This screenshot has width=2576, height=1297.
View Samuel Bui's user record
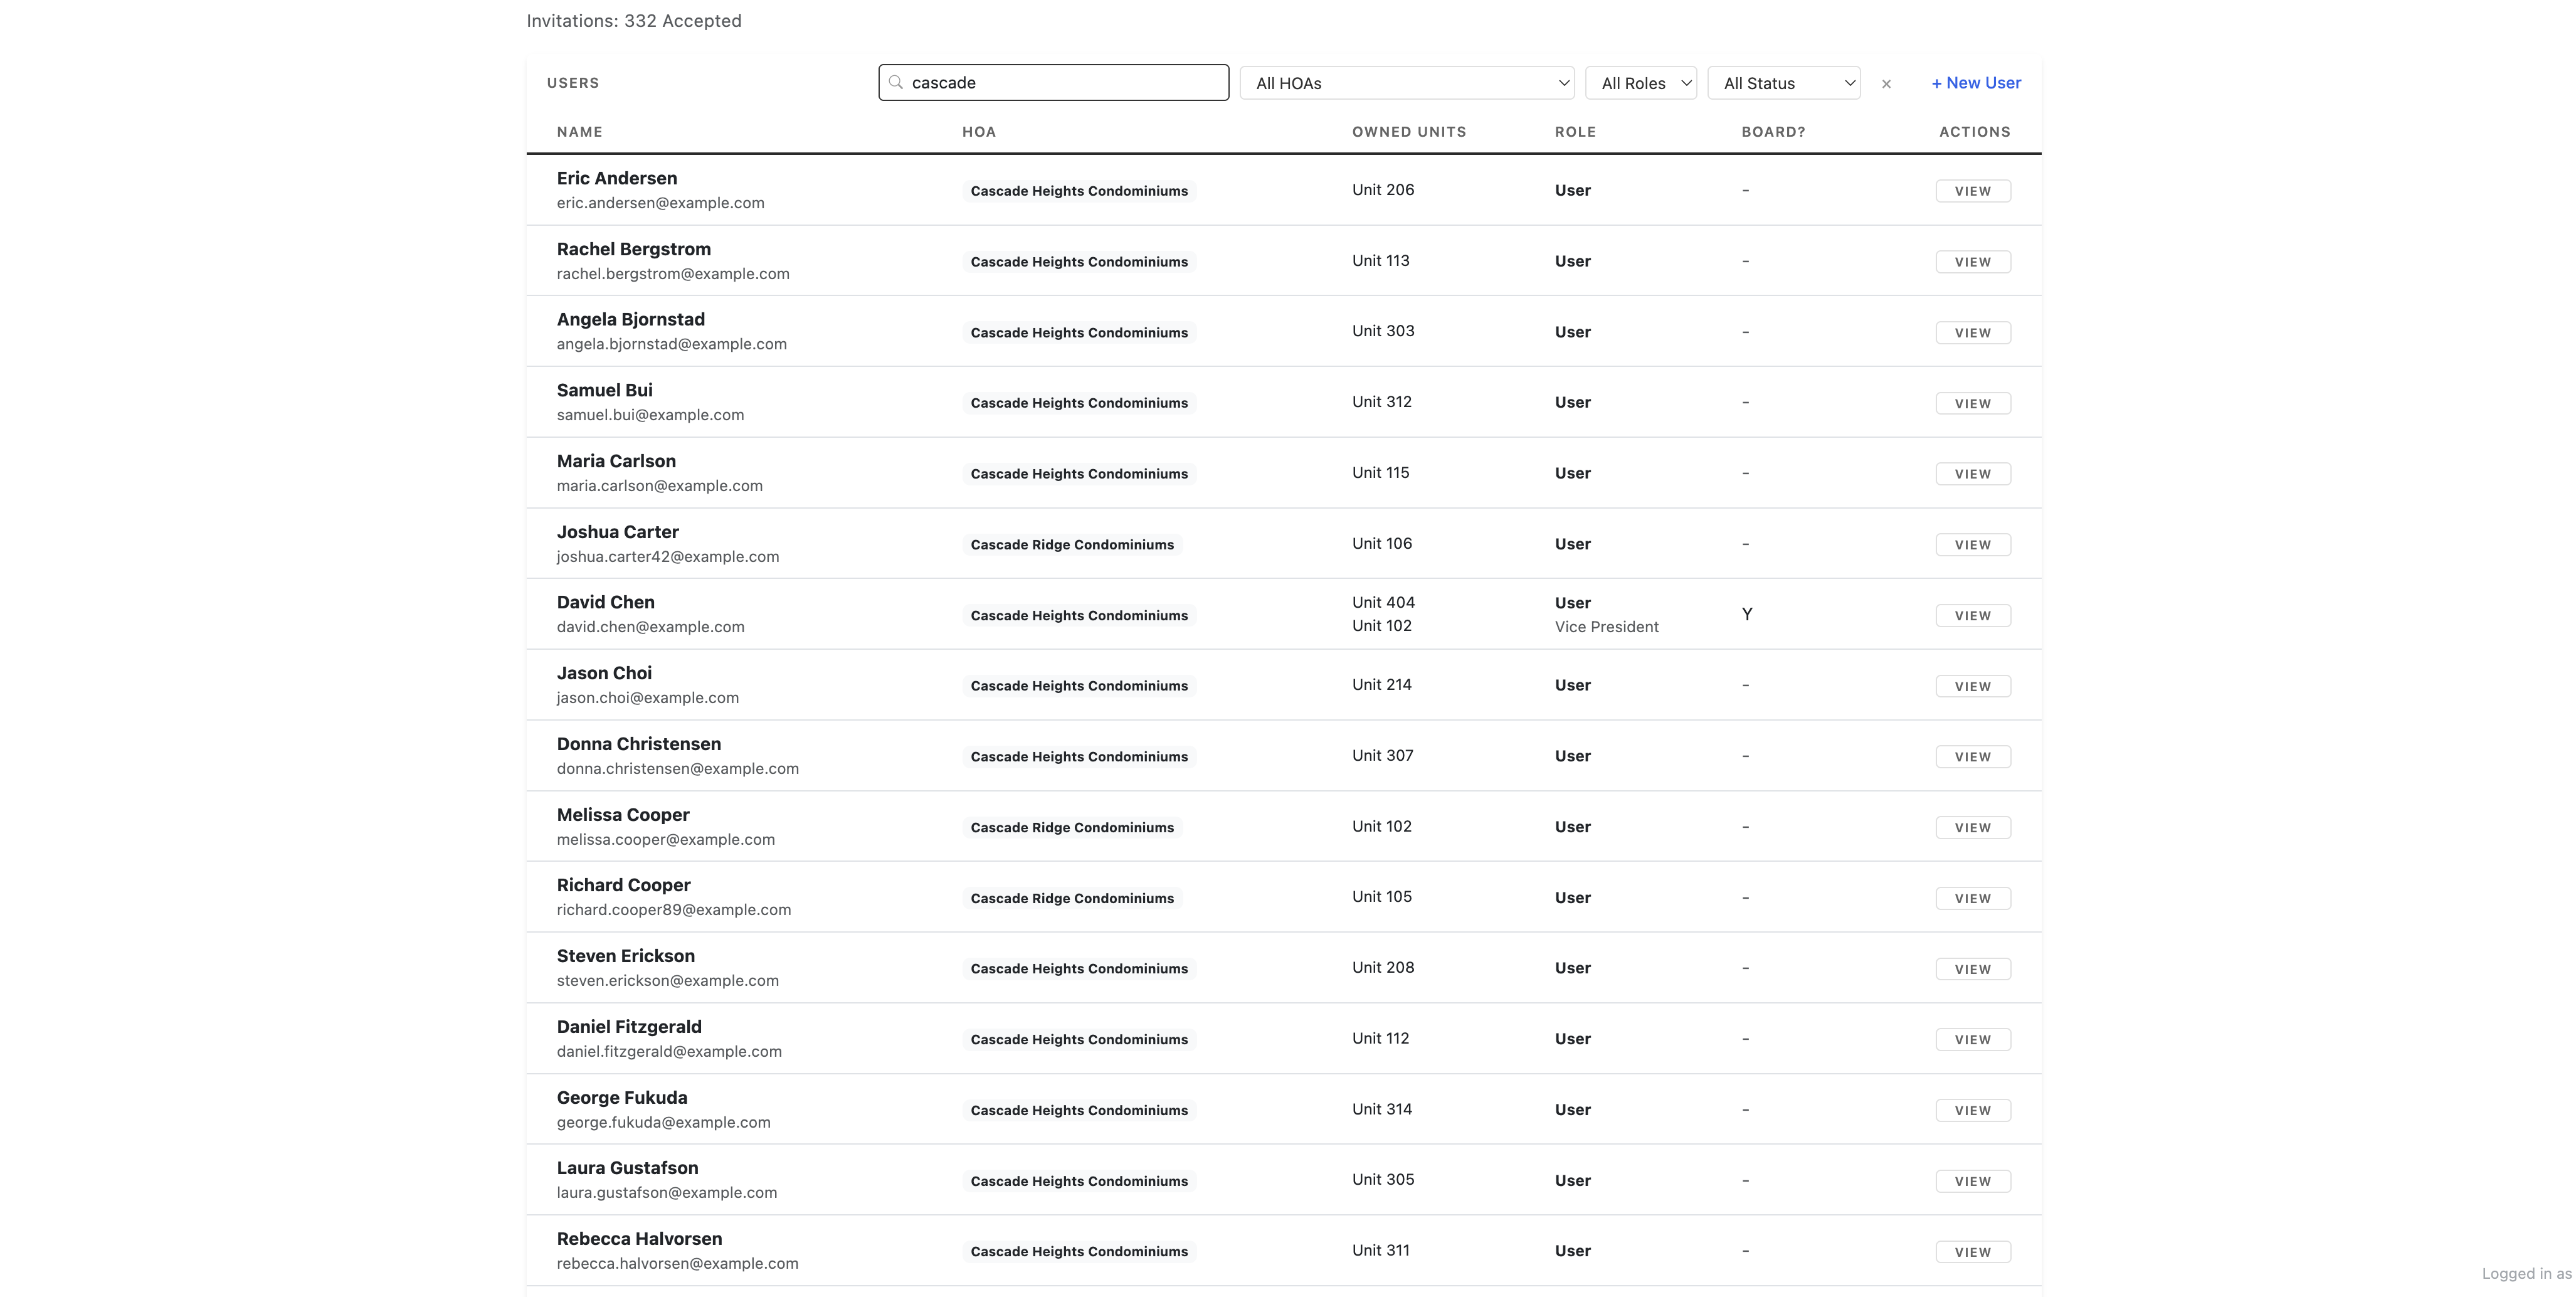coord(1973,403)
